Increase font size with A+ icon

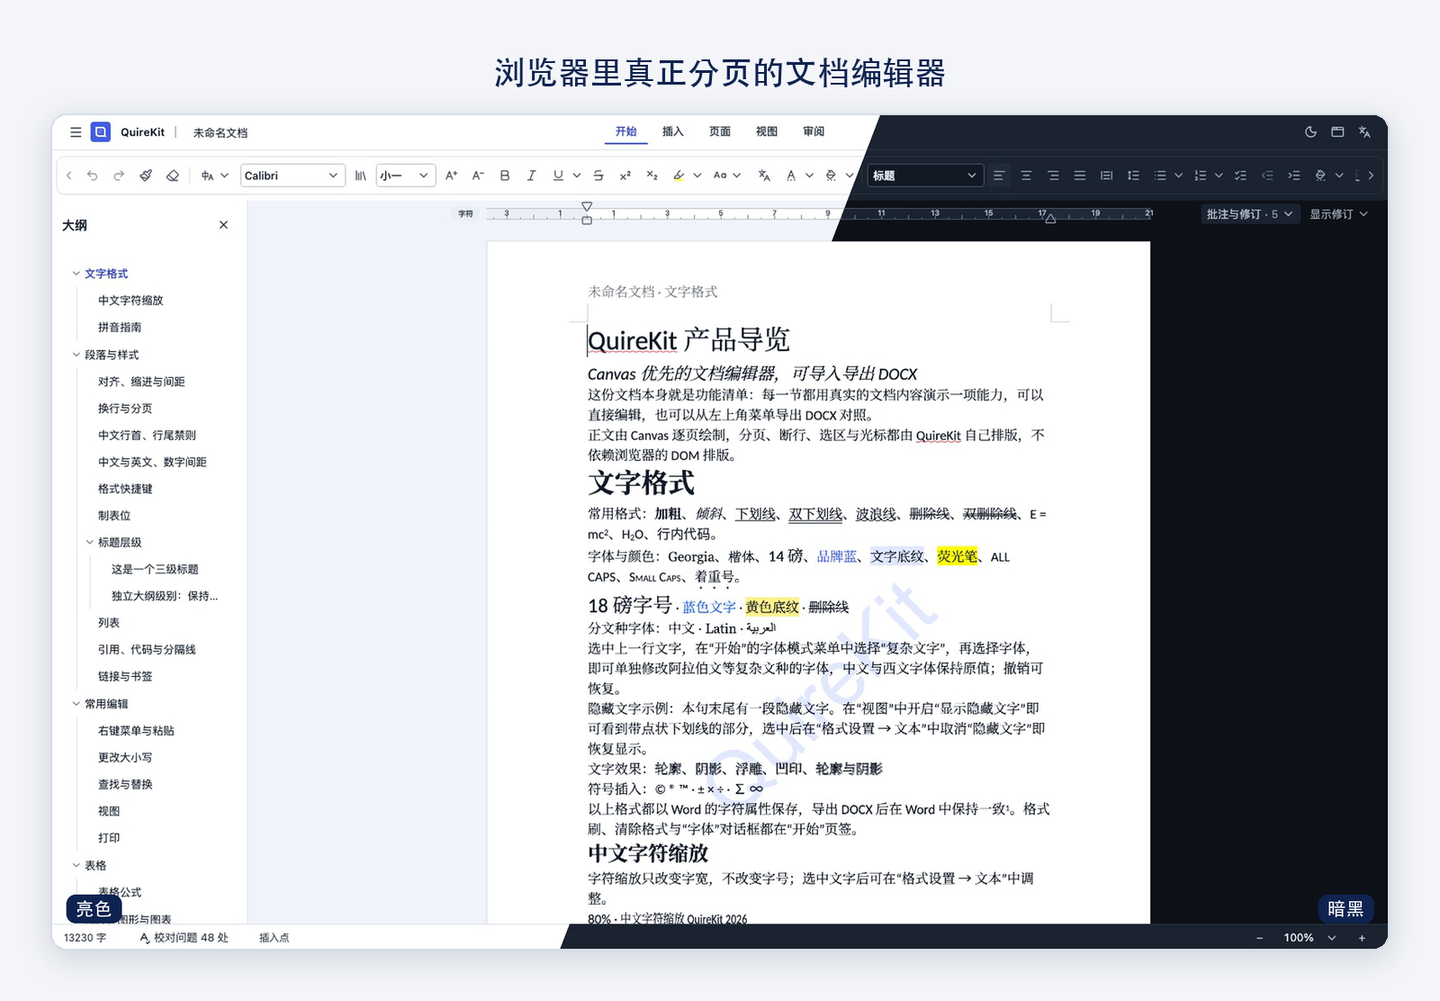(x=451, y=176)
